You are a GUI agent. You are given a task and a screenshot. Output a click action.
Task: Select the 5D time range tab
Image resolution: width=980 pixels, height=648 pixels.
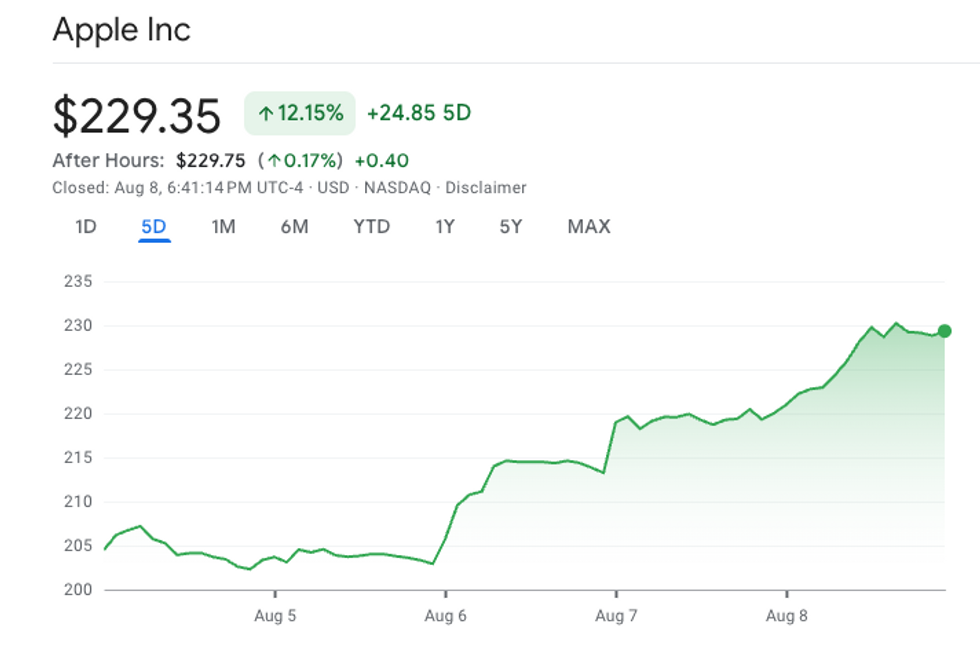point(154,227)
